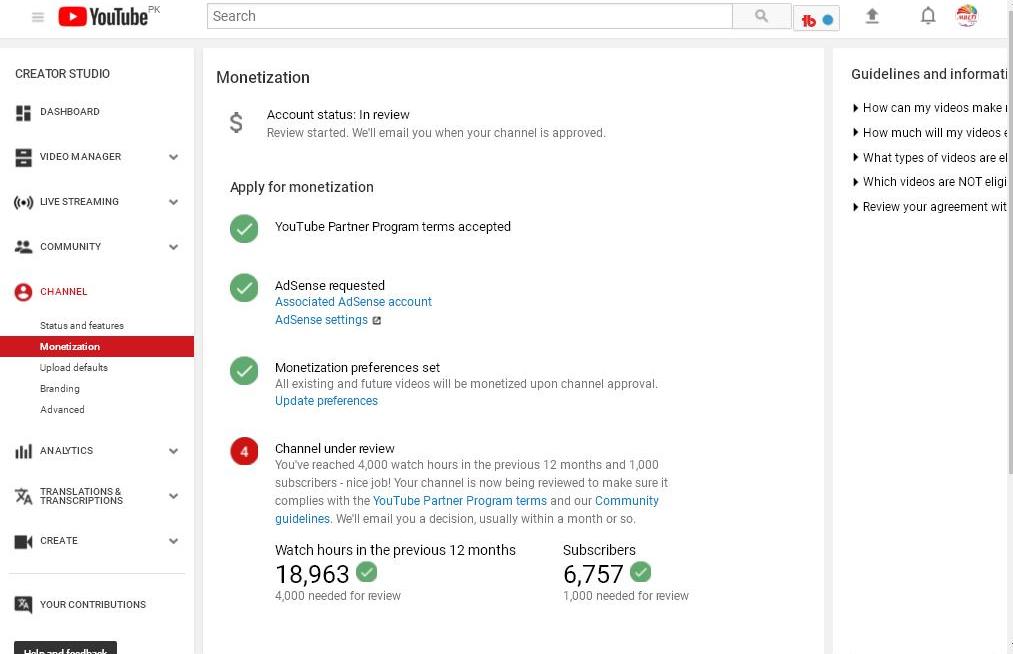Click the green check next to Partner Program terms
This screenshot has width=1013, height=654.
[x=244, y=228]
